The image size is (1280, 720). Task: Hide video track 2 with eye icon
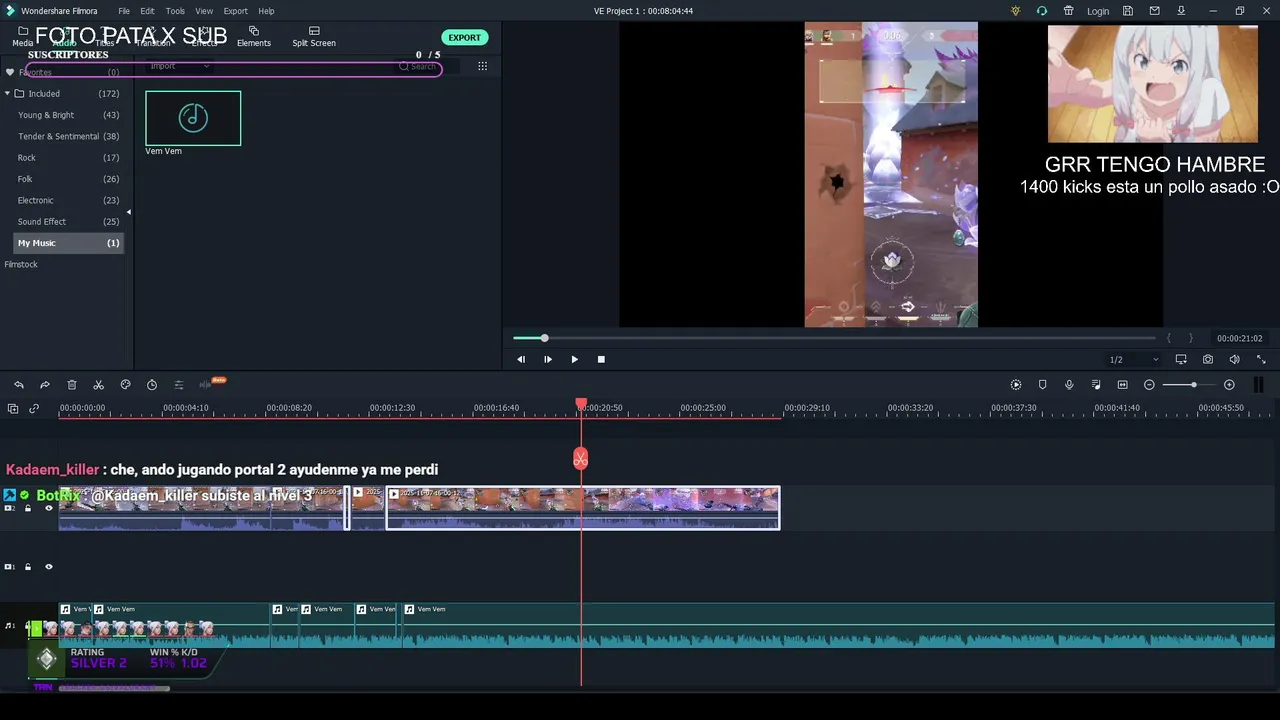[x=48, y=508]
